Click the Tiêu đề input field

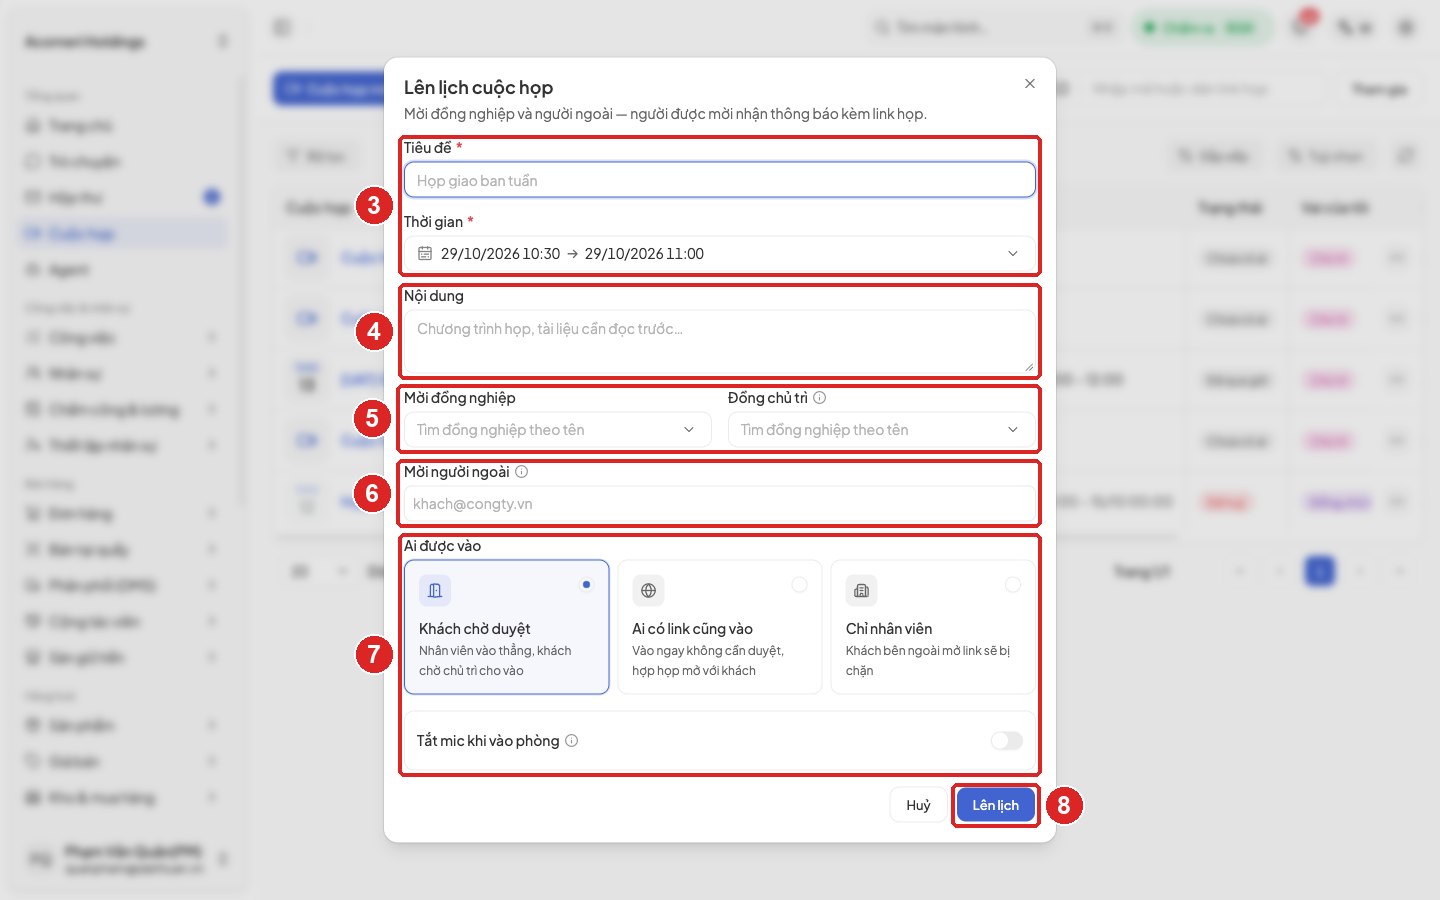tap(720, 180)
